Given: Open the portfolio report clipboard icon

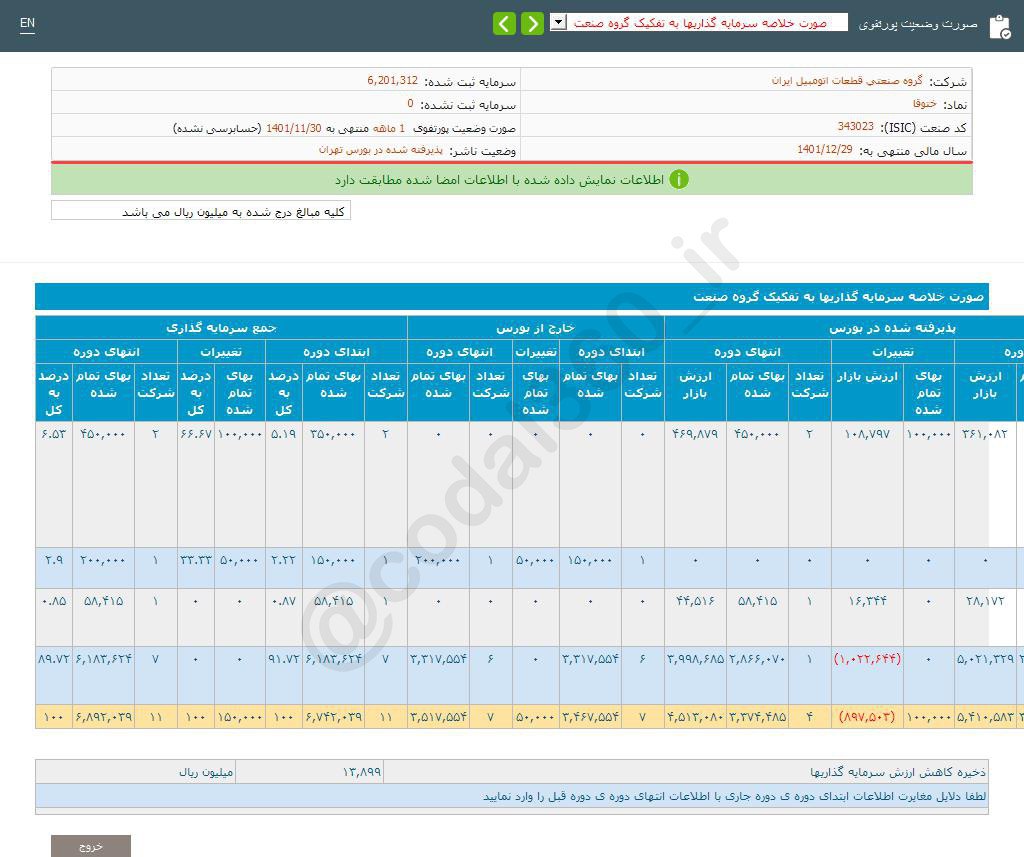Looking at the screenshot, I should (999, 27).
